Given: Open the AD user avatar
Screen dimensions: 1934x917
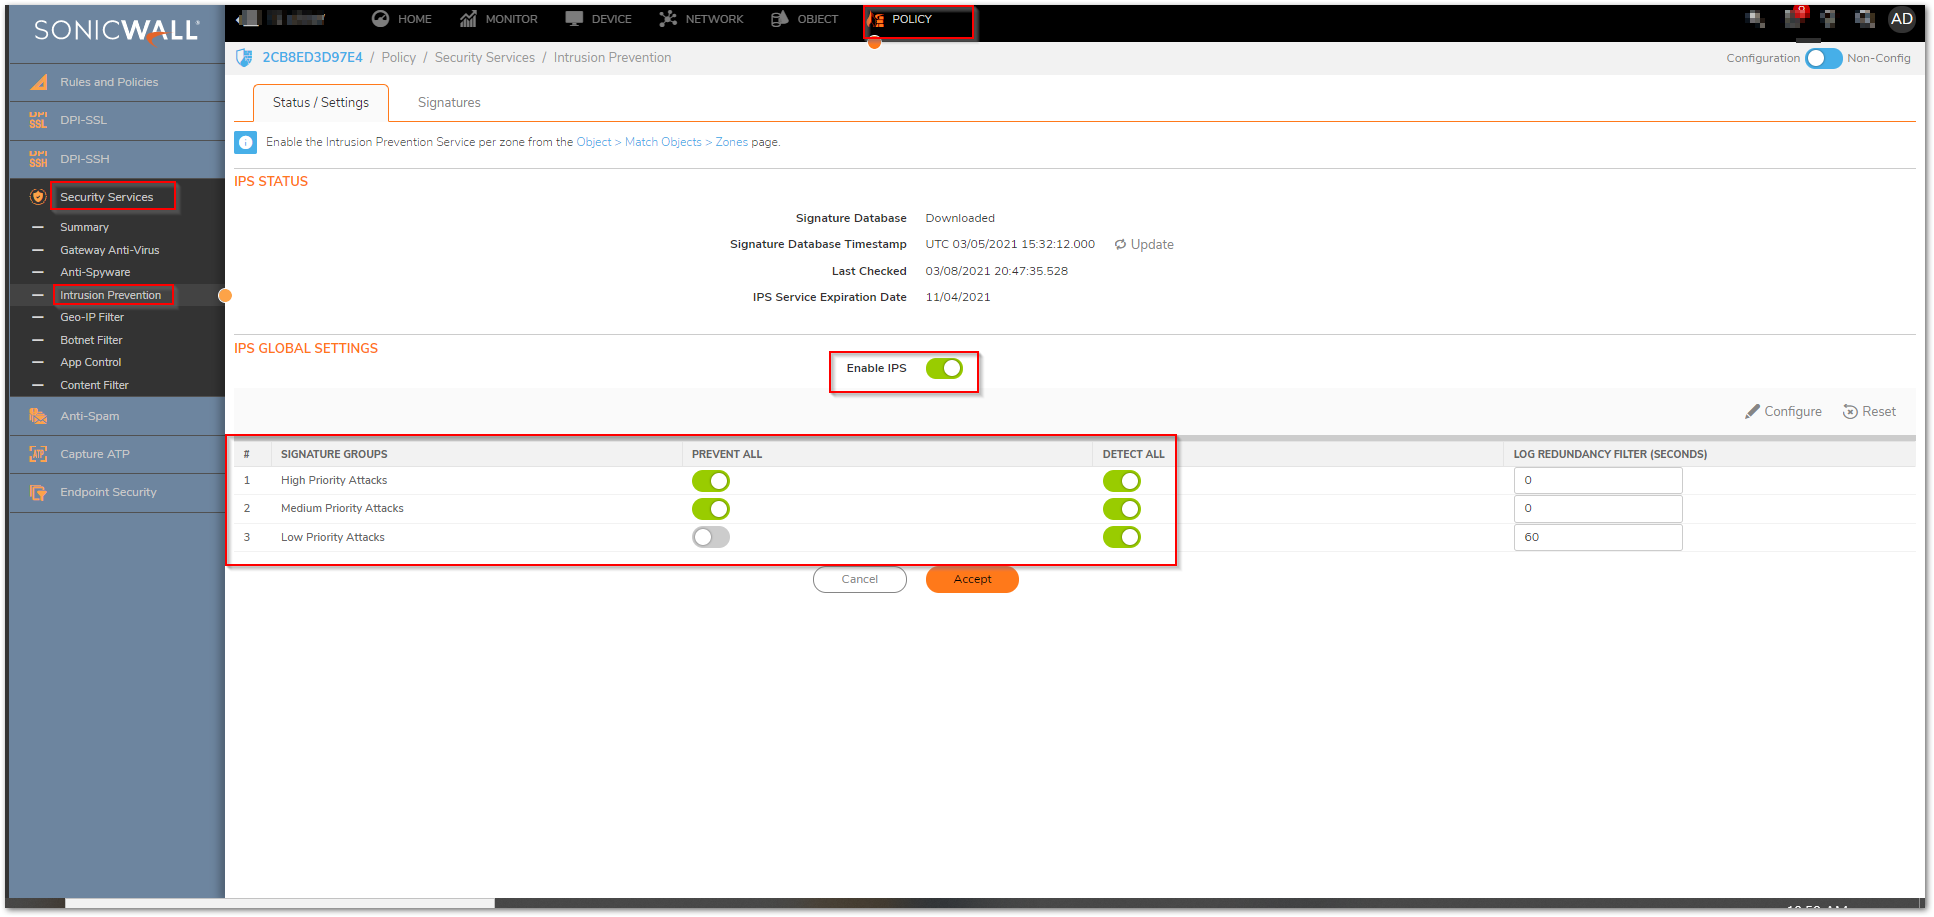Looking at the screenshot, I should tap(1901, 19).
